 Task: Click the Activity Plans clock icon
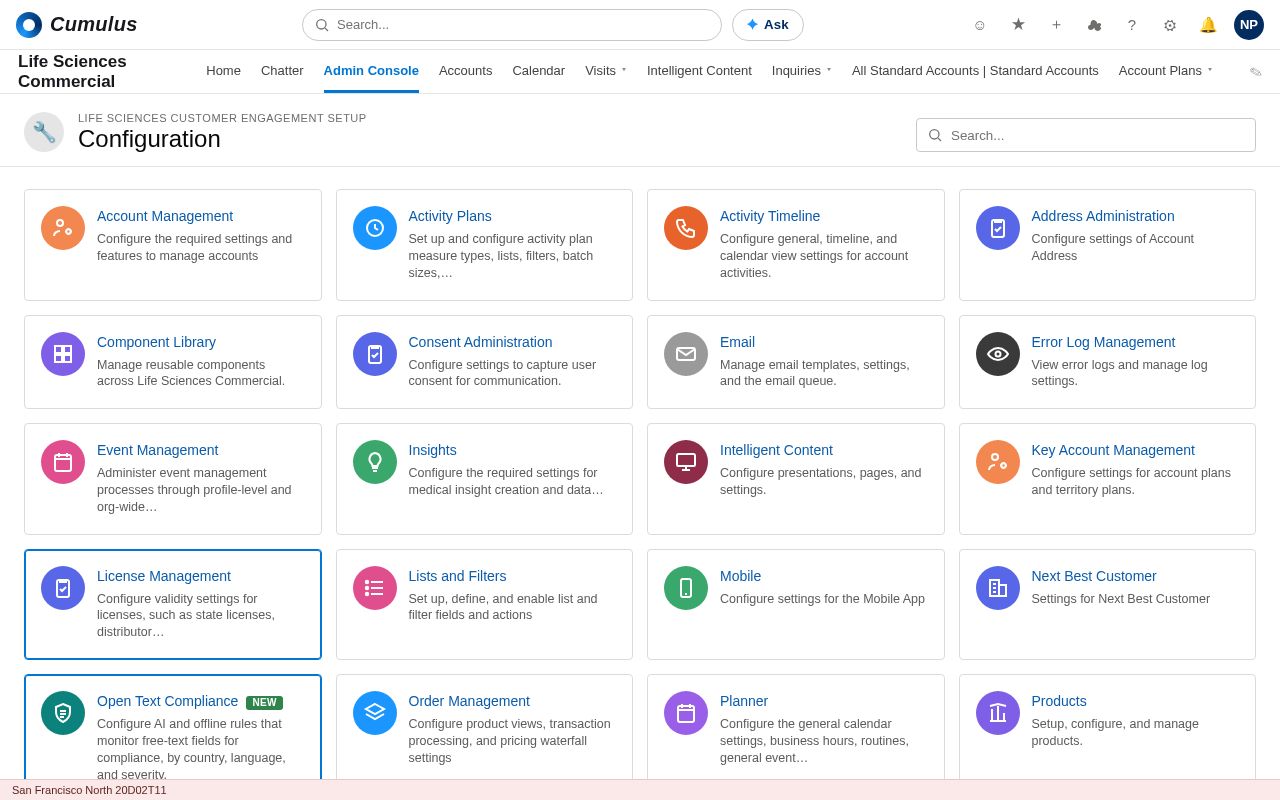(375, 228)
